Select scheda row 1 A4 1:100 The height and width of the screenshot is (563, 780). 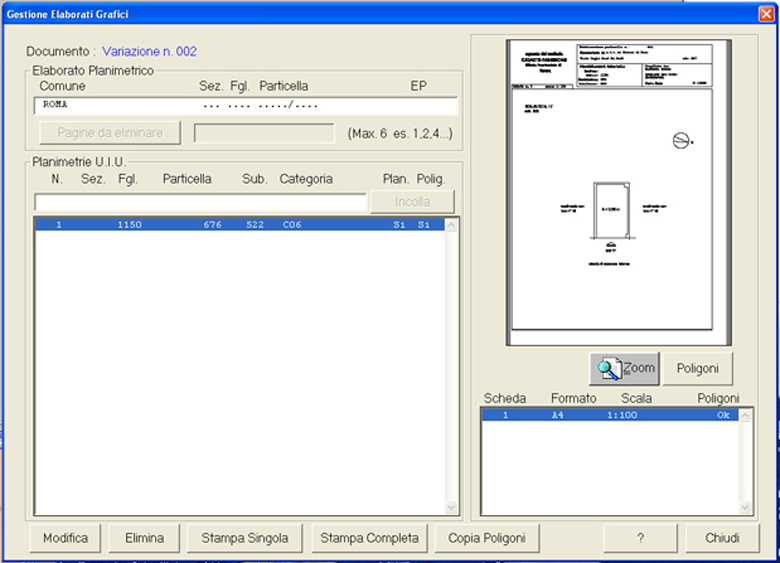coord(610,415)
